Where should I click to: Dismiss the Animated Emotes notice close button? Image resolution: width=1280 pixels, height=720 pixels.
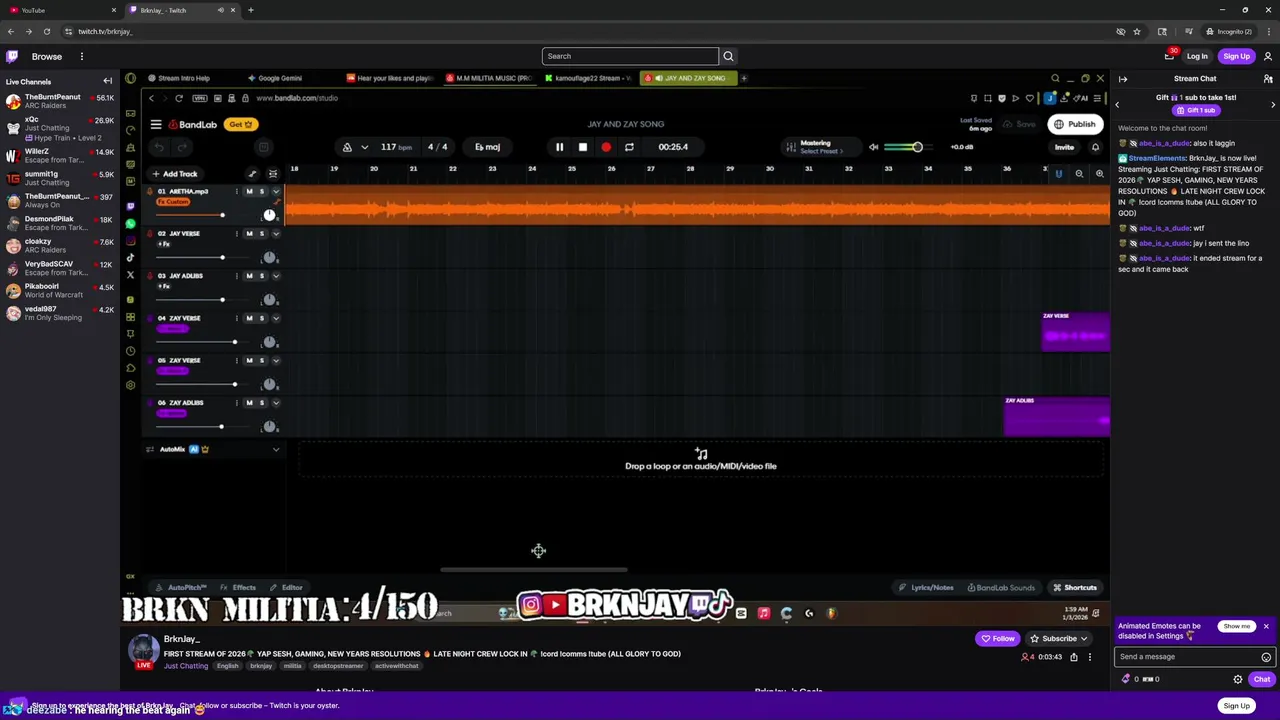tap(1265, 627)
